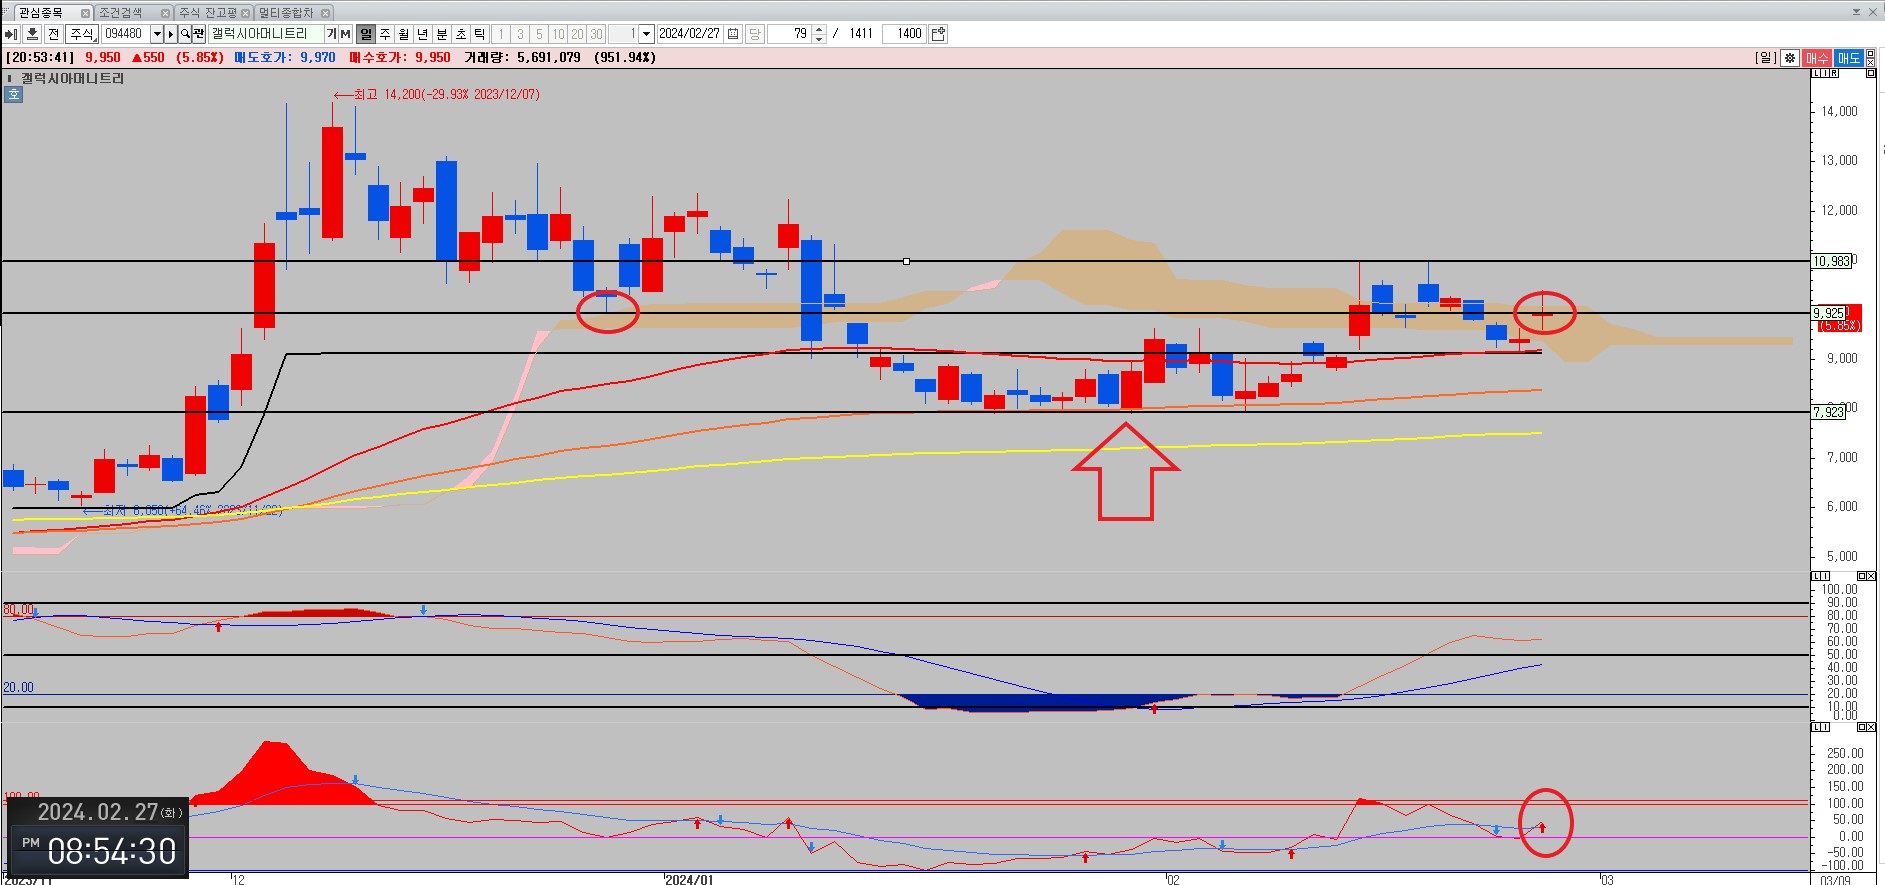Select the 년 yearly chart period
The height and width of the screenshot is (885, 1885).
423,34
